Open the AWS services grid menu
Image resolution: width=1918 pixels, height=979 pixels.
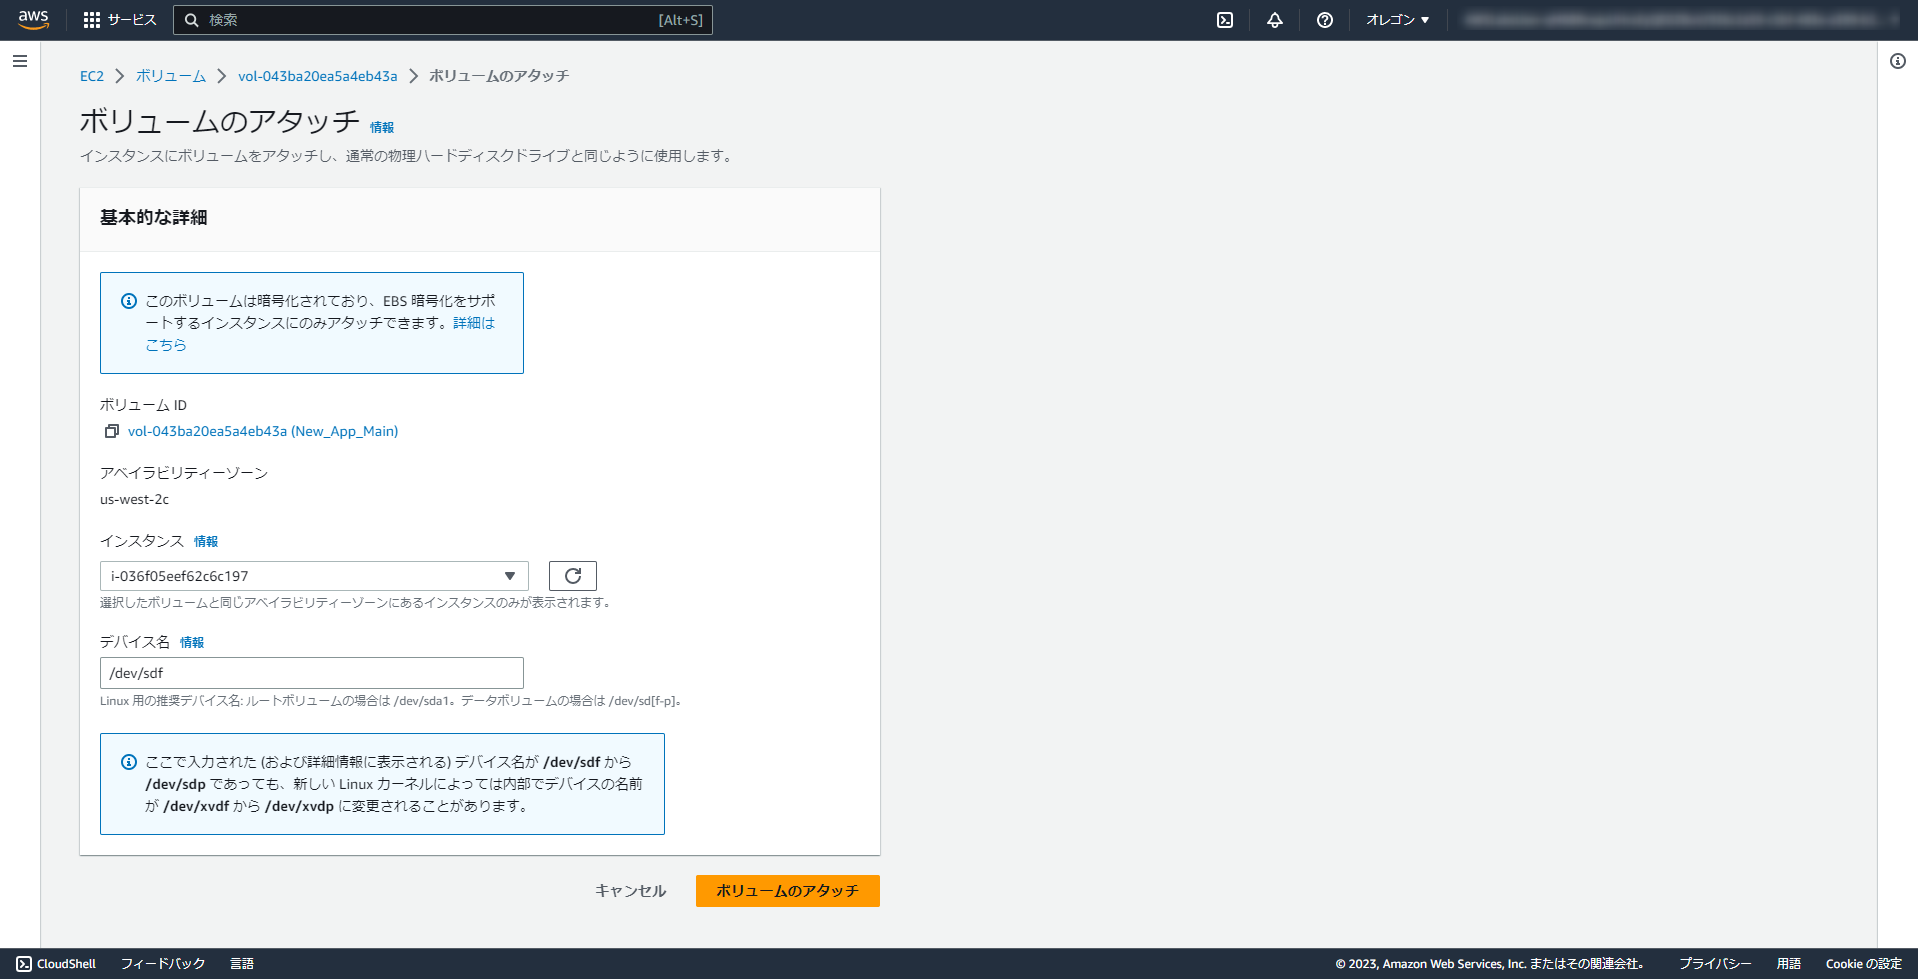pyautogui.click(x=94, y=19)
